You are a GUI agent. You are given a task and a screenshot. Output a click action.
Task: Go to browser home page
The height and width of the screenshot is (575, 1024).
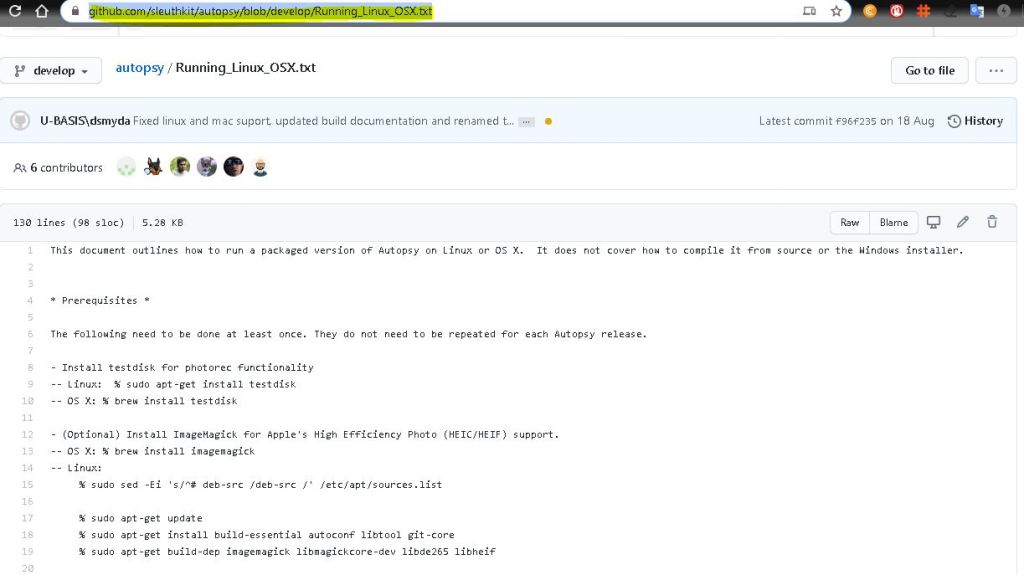[41, 11]
